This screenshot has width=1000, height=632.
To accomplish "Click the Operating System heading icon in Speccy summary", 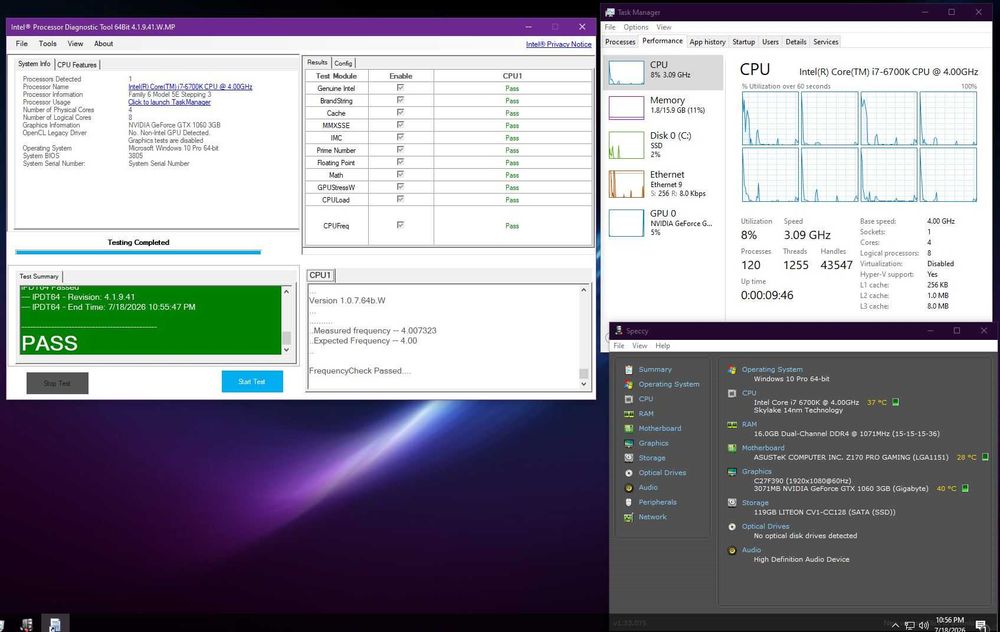I will [732, 369].
